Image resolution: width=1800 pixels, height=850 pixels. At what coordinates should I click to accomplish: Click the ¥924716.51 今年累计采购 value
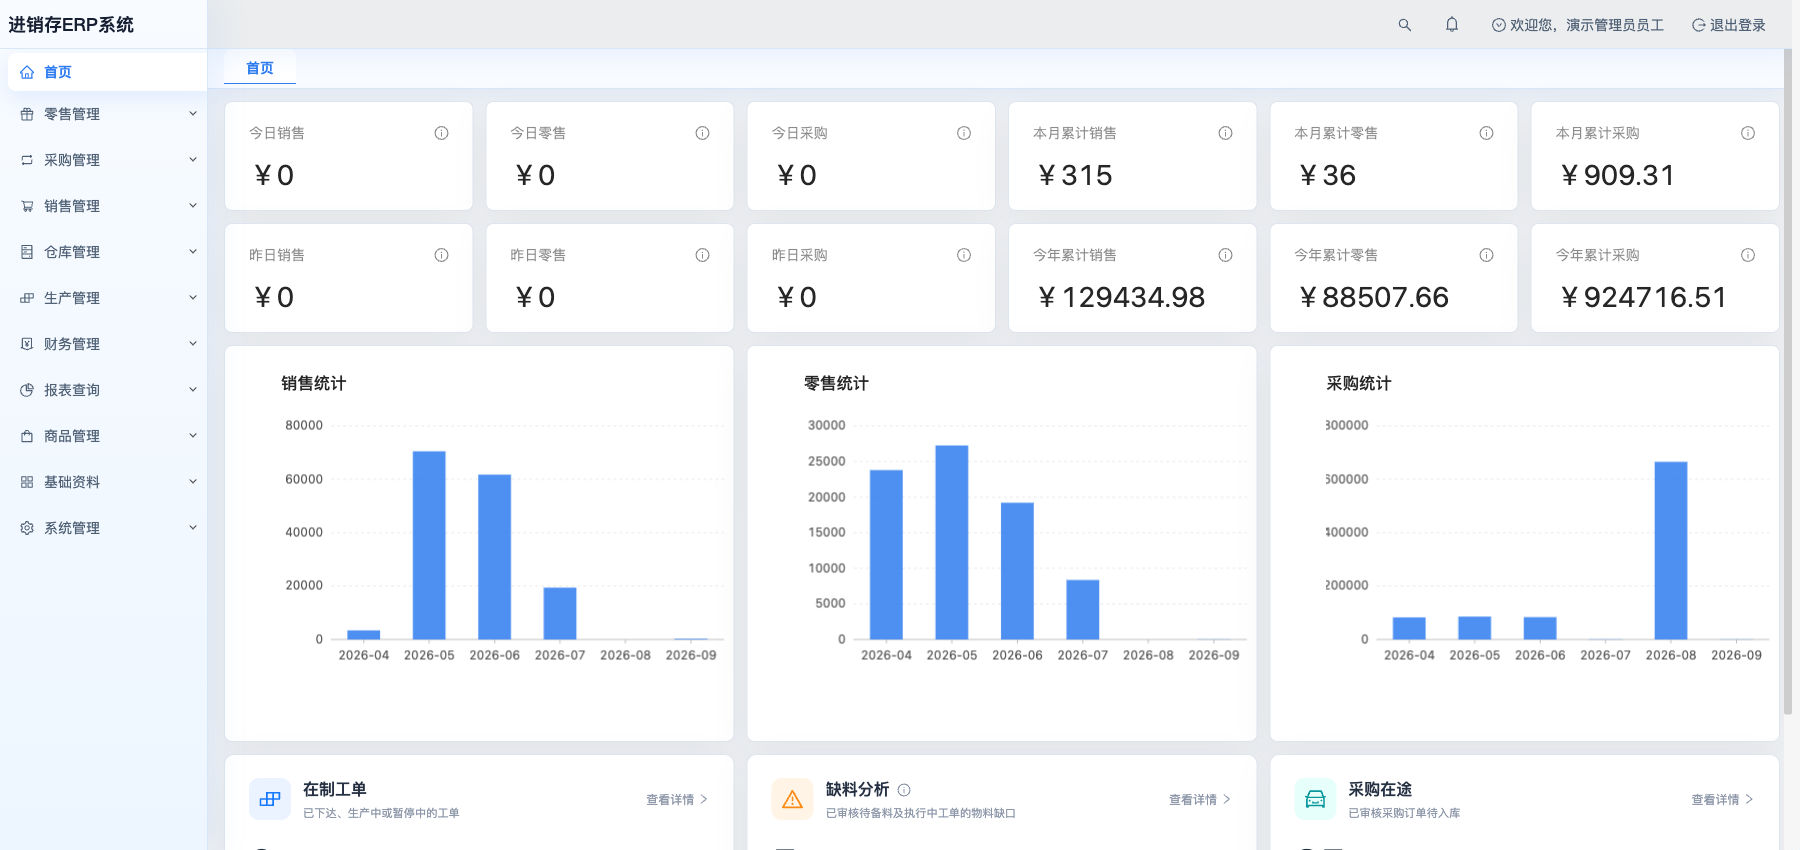click(1643, 297)
